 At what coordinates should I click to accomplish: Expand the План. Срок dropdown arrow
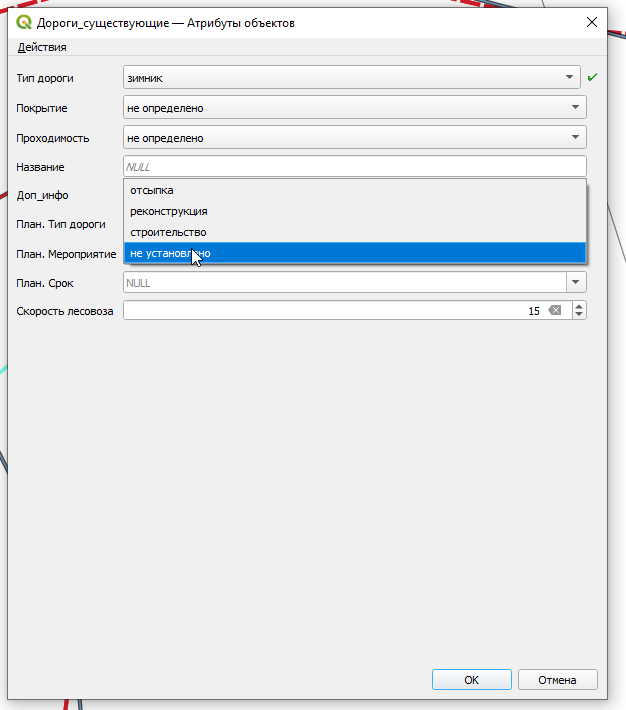(576, 282)
